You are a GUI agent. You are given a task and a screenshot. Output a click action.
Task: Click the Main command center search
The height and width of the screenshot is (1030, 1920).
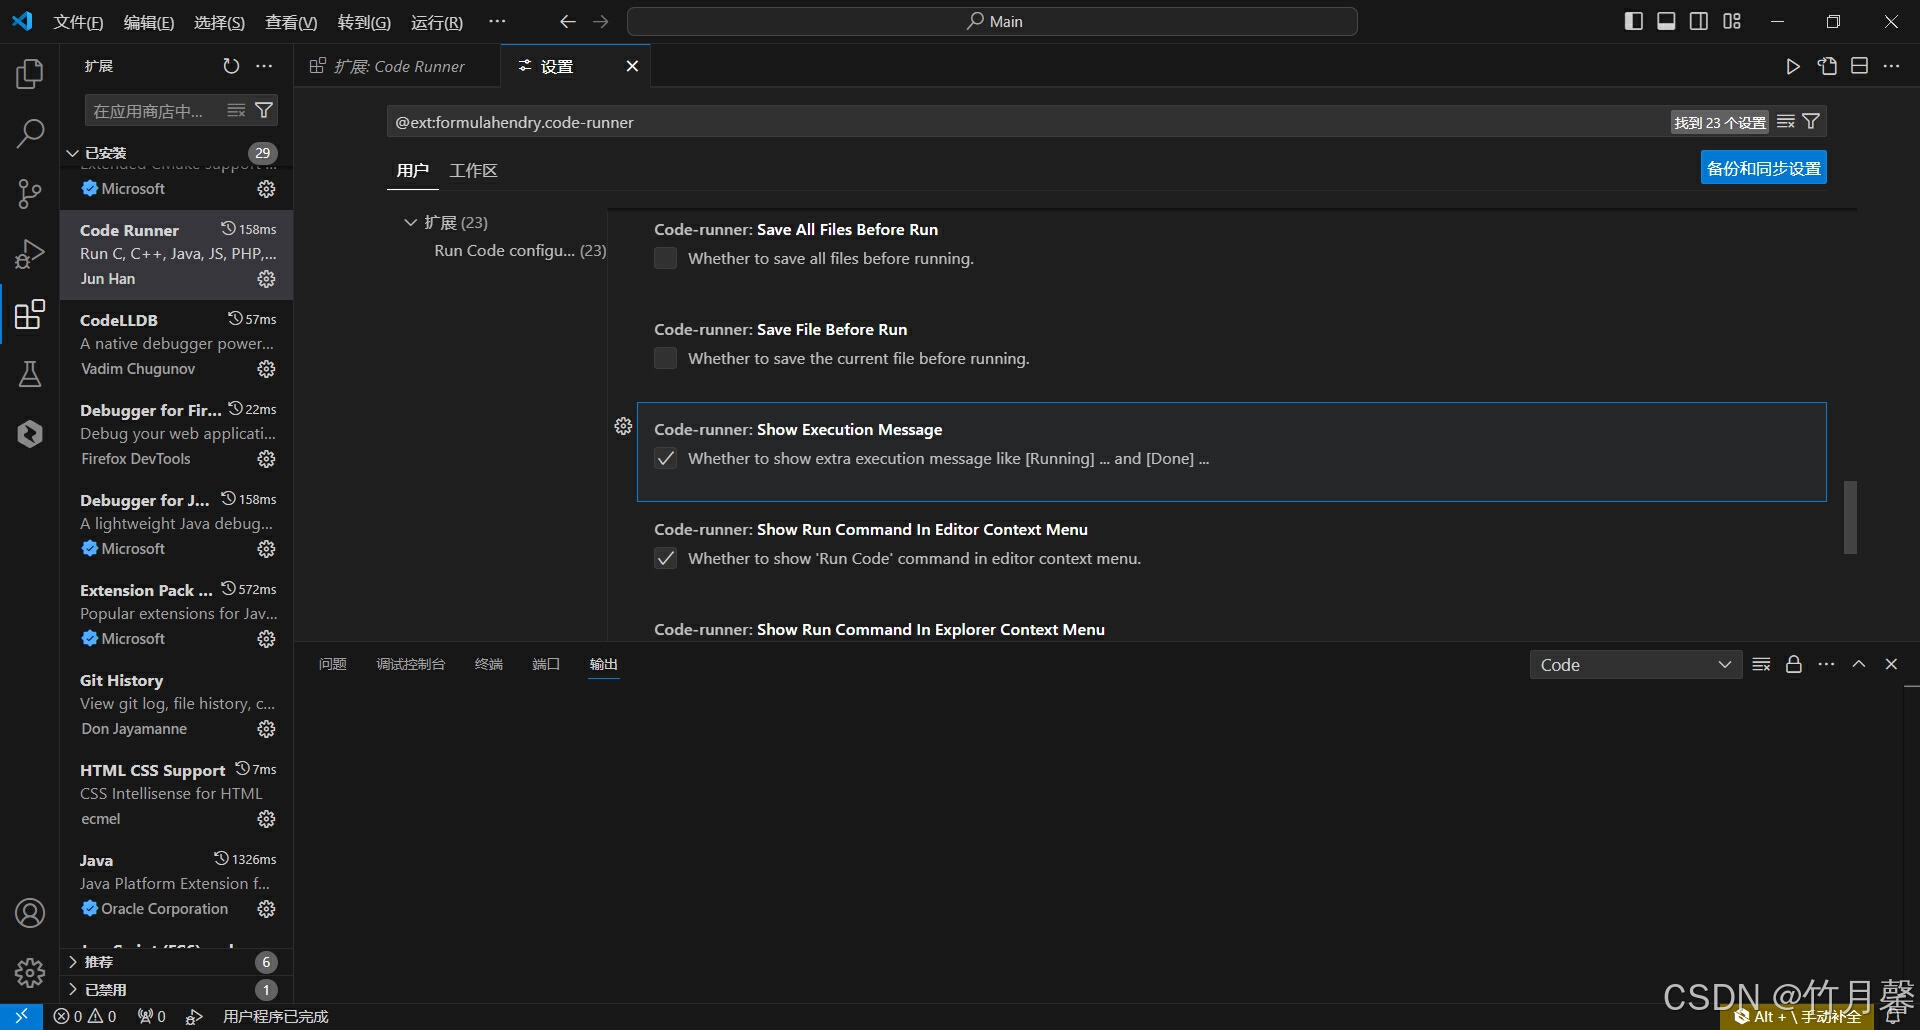click(x=992, y=22)
